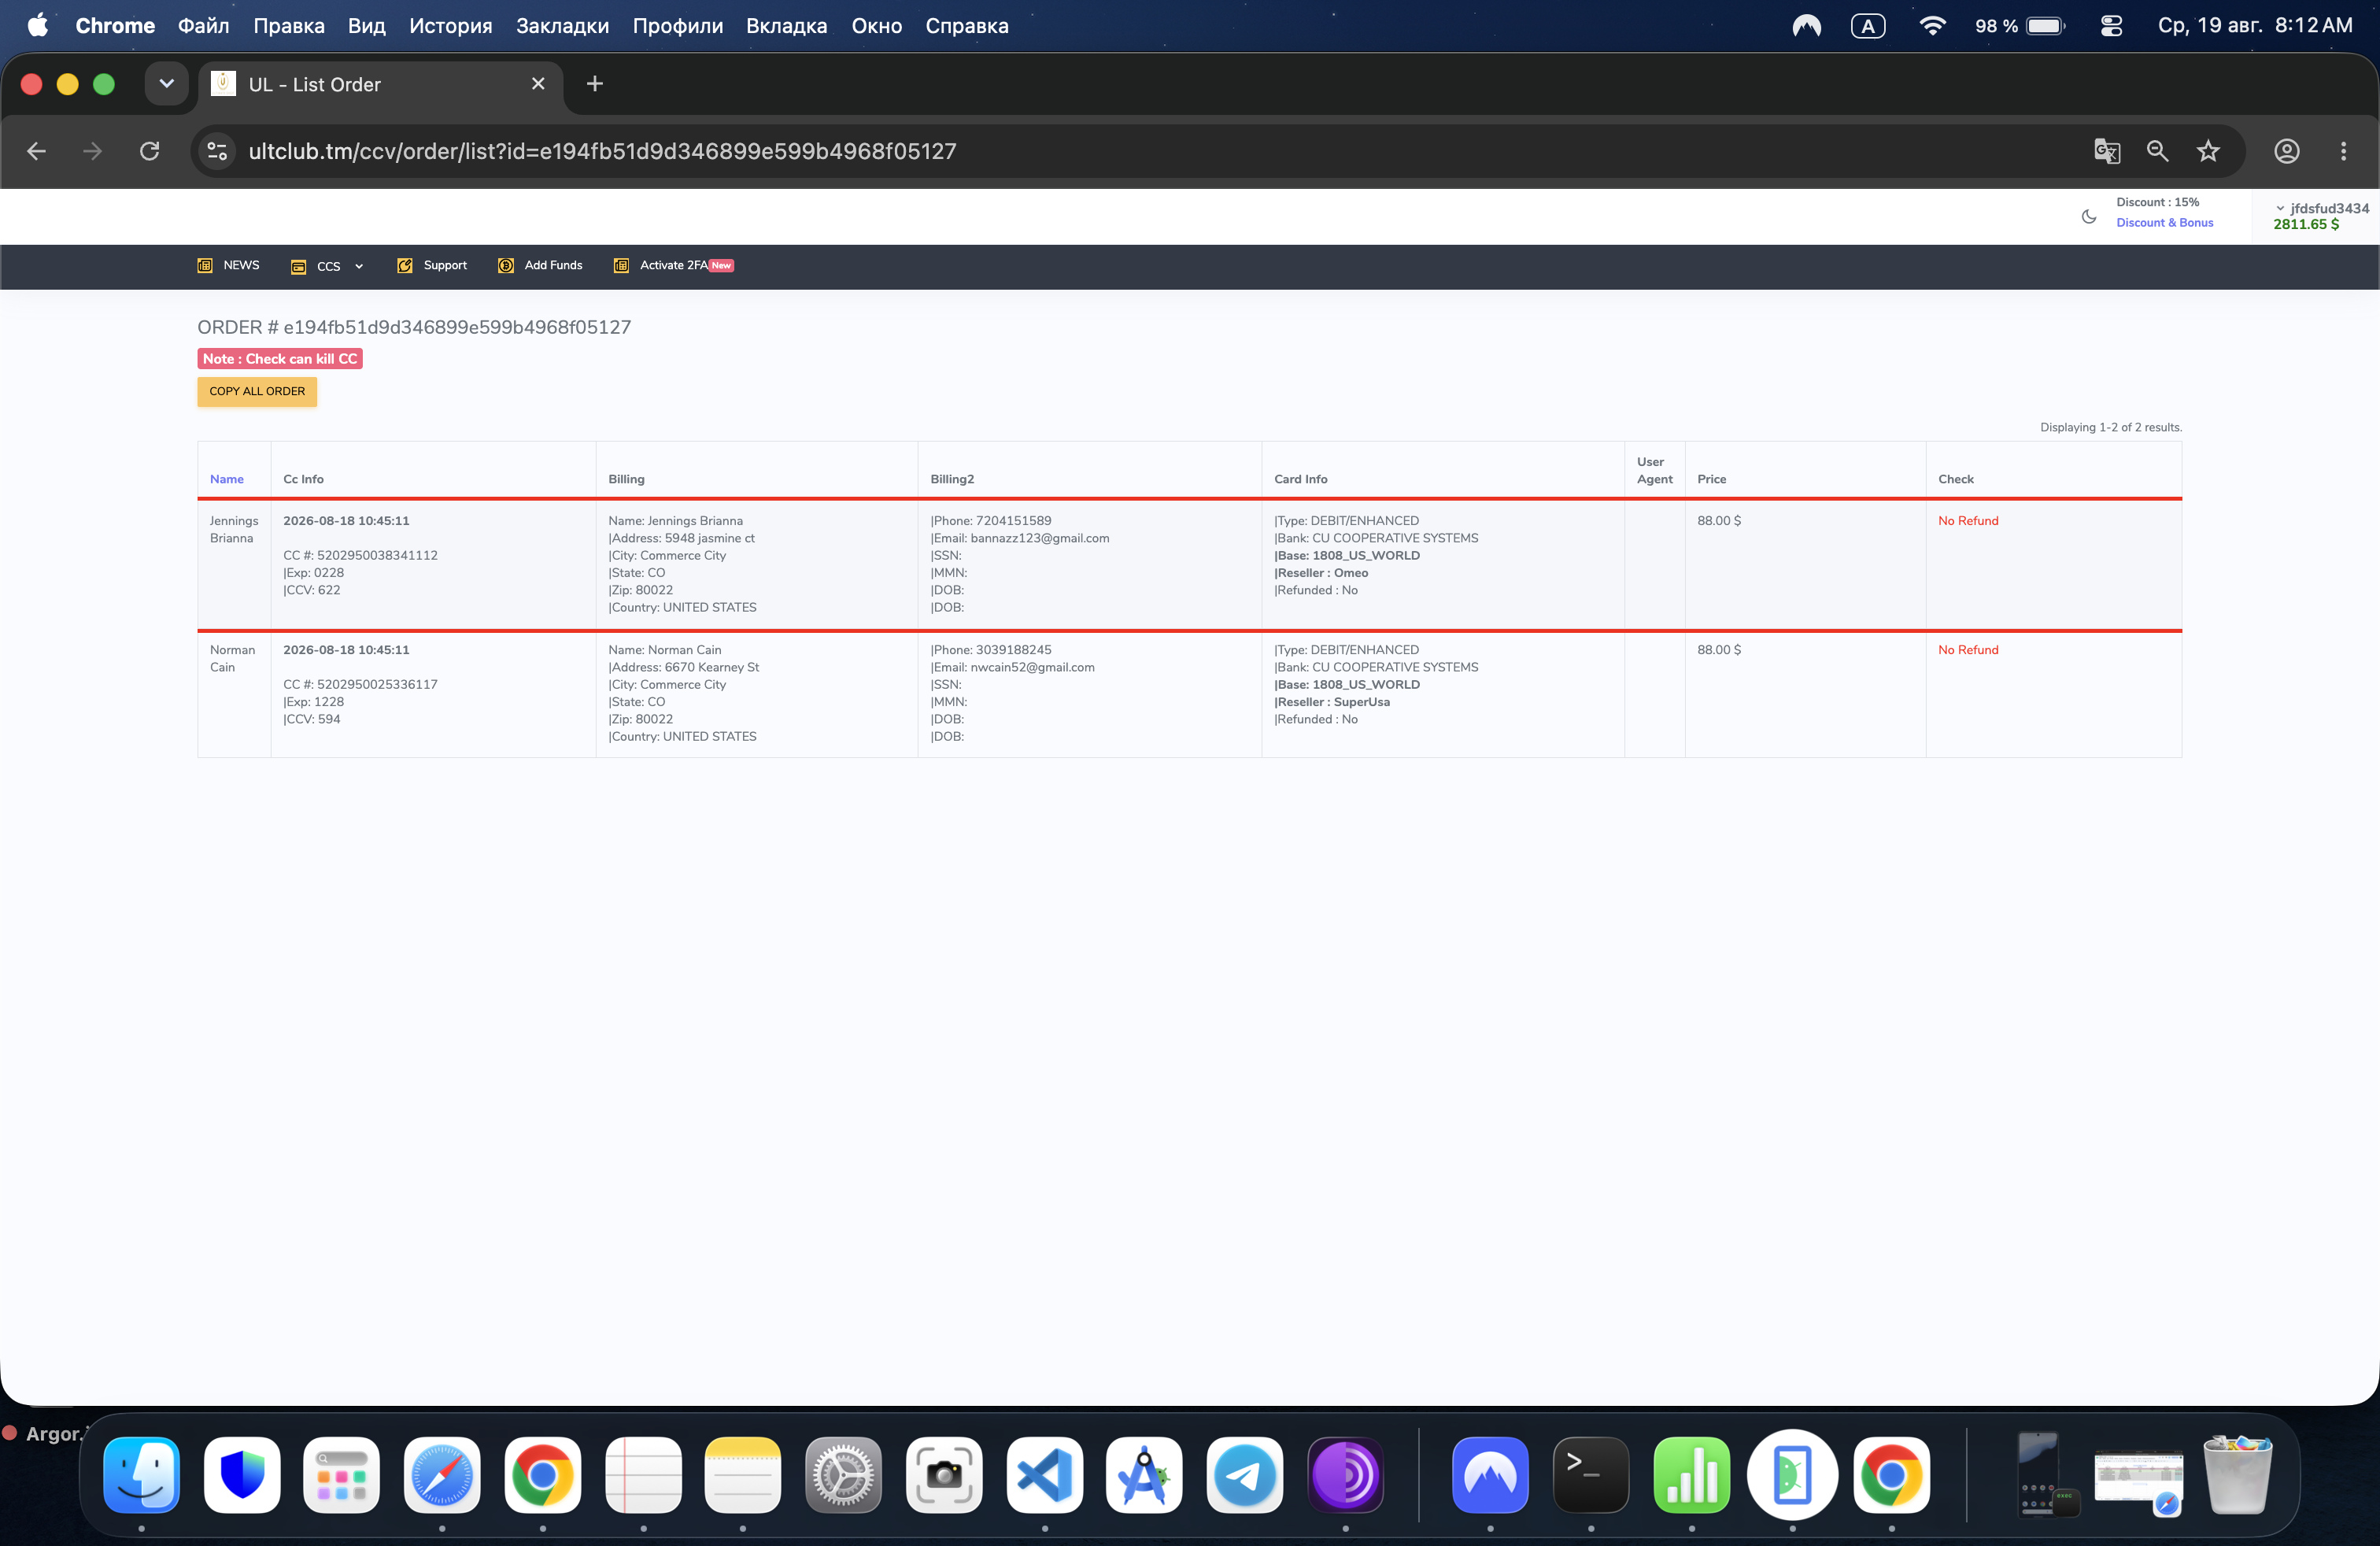Open the Справка menu

(967, 26)
